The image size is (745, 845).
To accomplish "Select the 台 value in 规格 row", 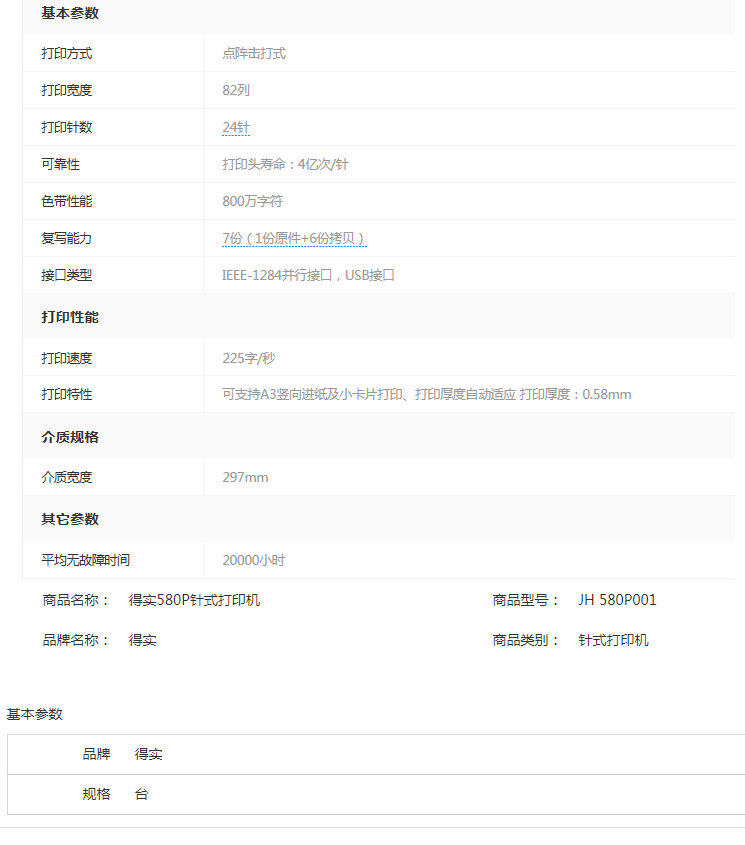I will coord(141,794).
